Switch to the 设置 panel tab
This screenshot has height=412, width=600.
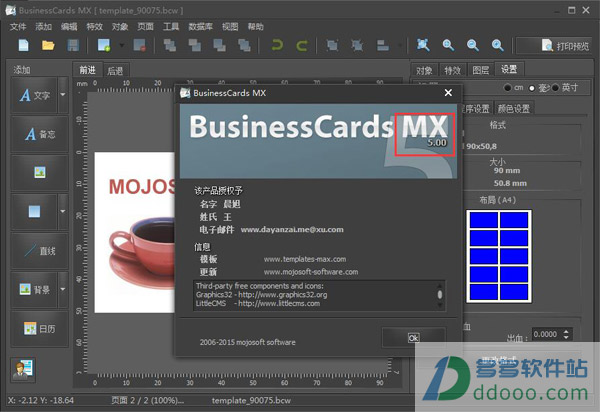tap(509, 70)
